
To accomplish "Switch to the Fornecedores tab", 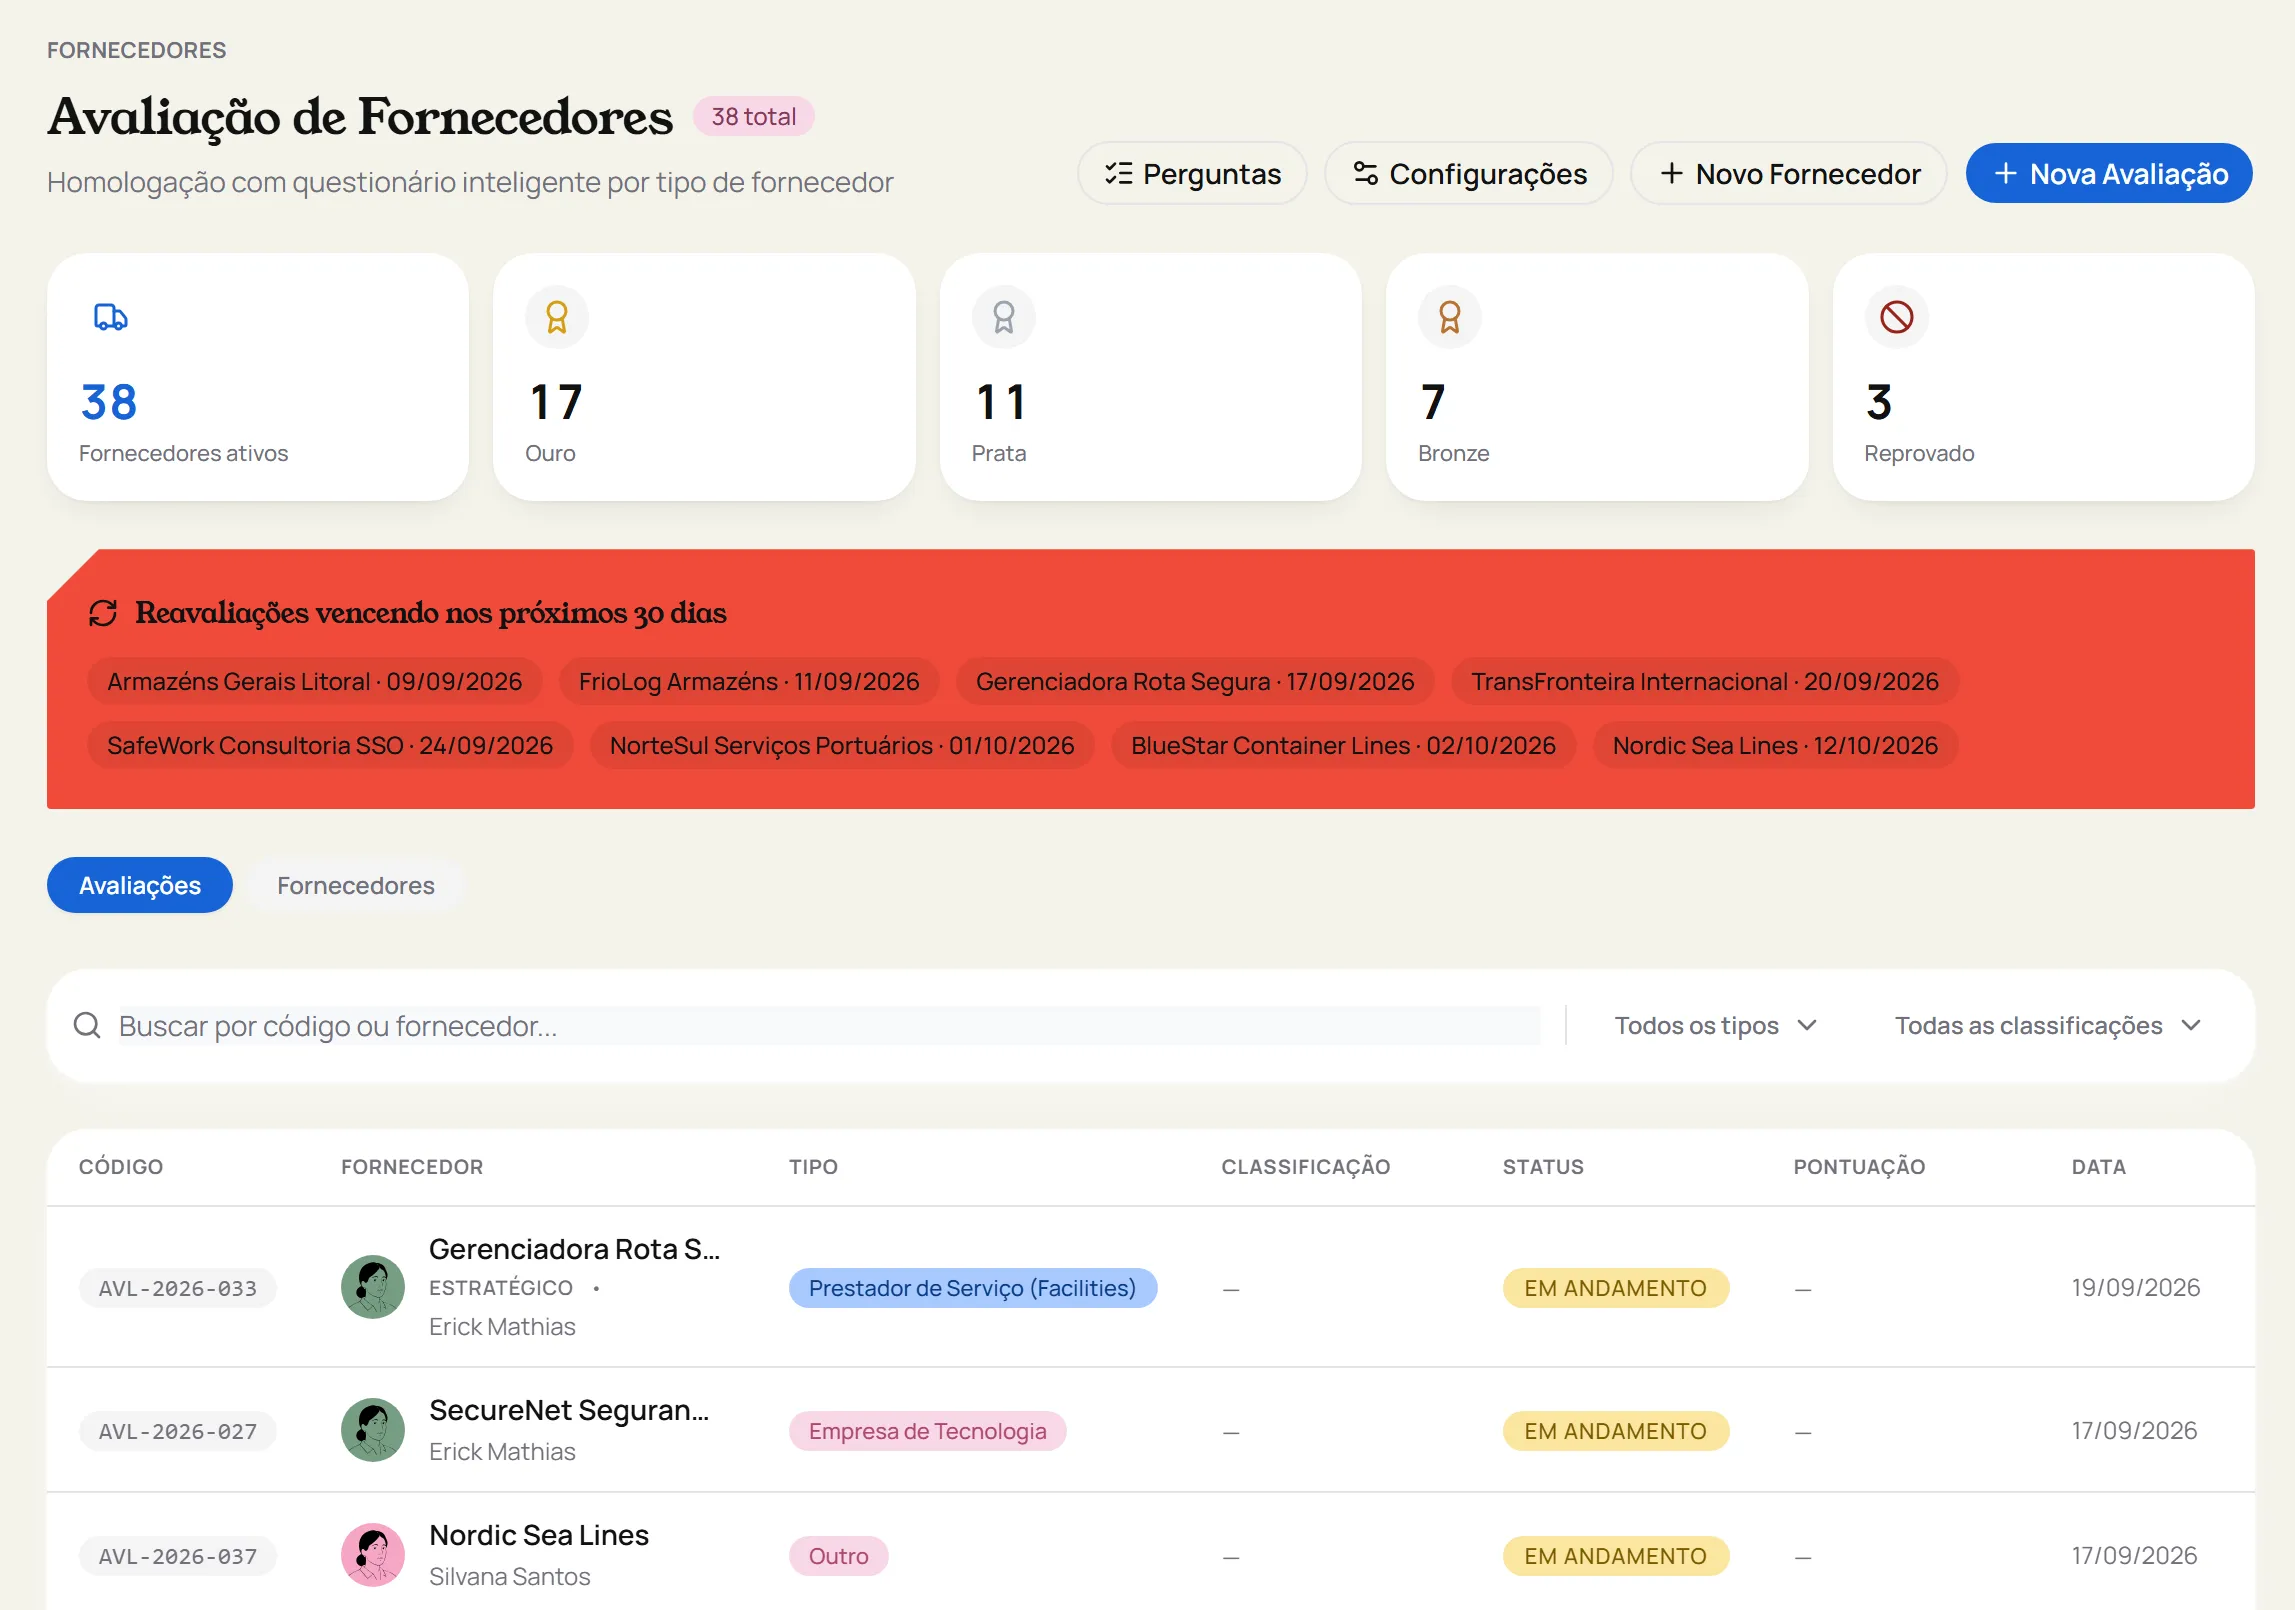I will point(356,885).
